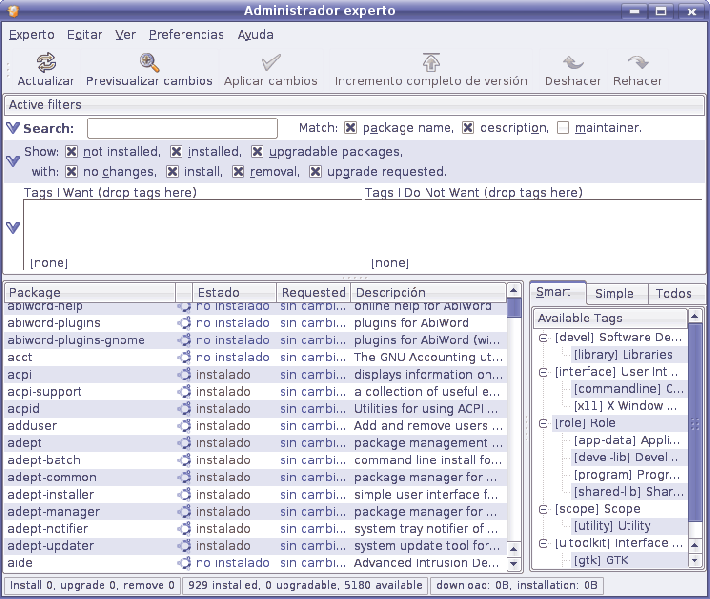Click the Deshacer undo arrow icon
The image size is (710, 599).
[x=573, y=63]
